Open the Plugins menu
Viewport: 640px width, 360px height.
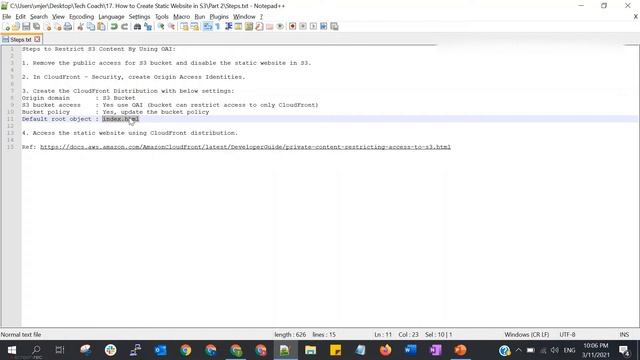coord(219,17)
